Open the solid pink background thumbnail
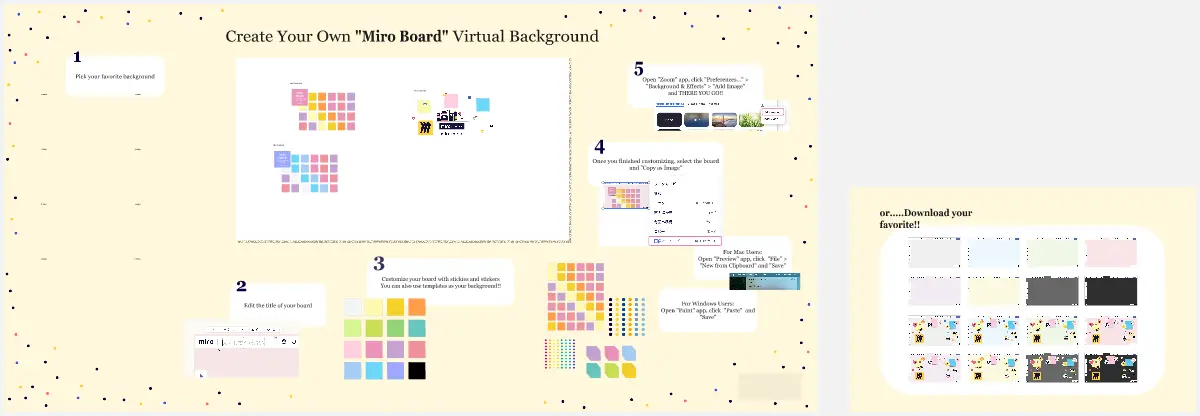 click(x=1111, y=252)
